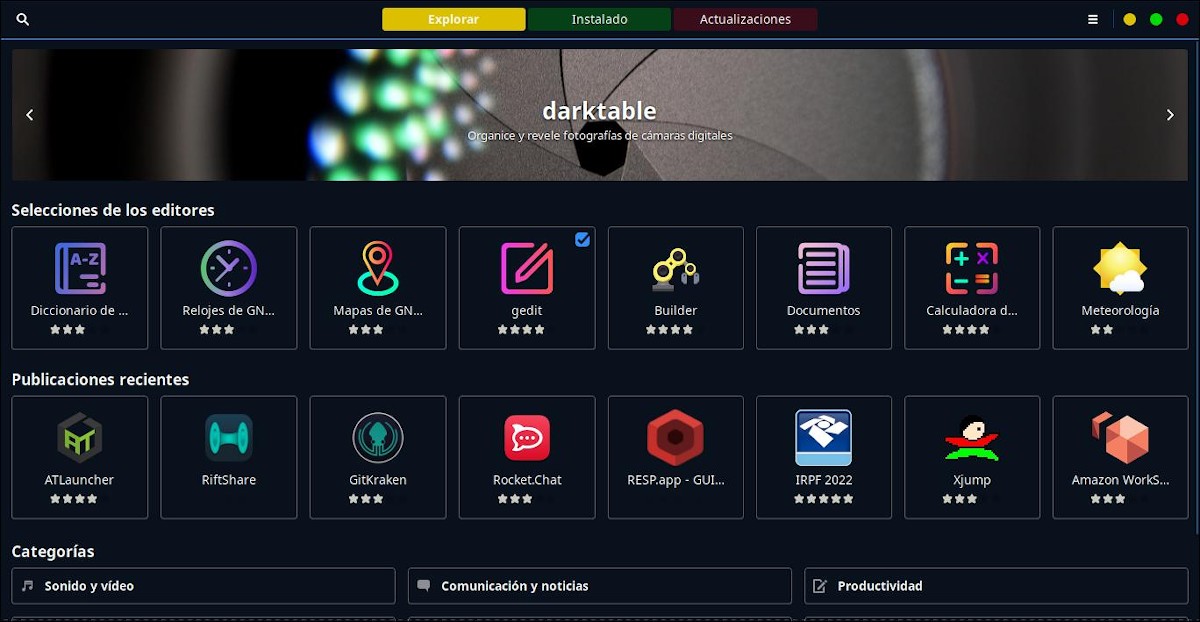Click the "RiftShare" app name
The image size is (1200, 622).
point(229,480)
